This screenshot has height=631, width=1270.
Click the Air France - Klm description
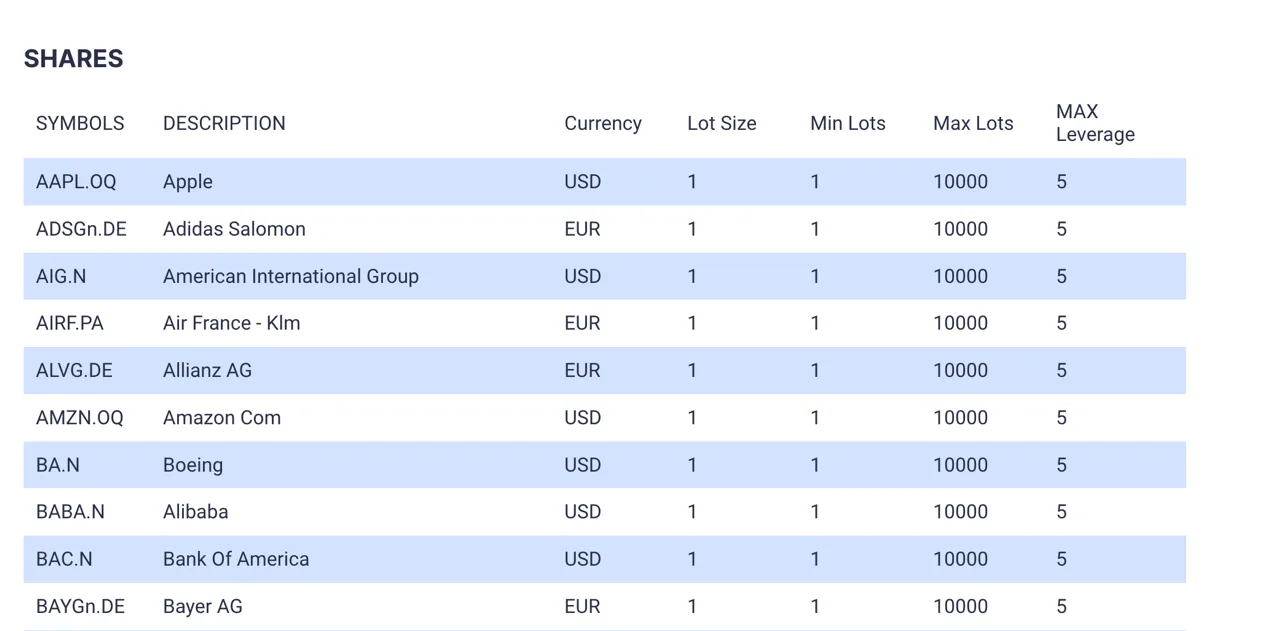[232, 323]
